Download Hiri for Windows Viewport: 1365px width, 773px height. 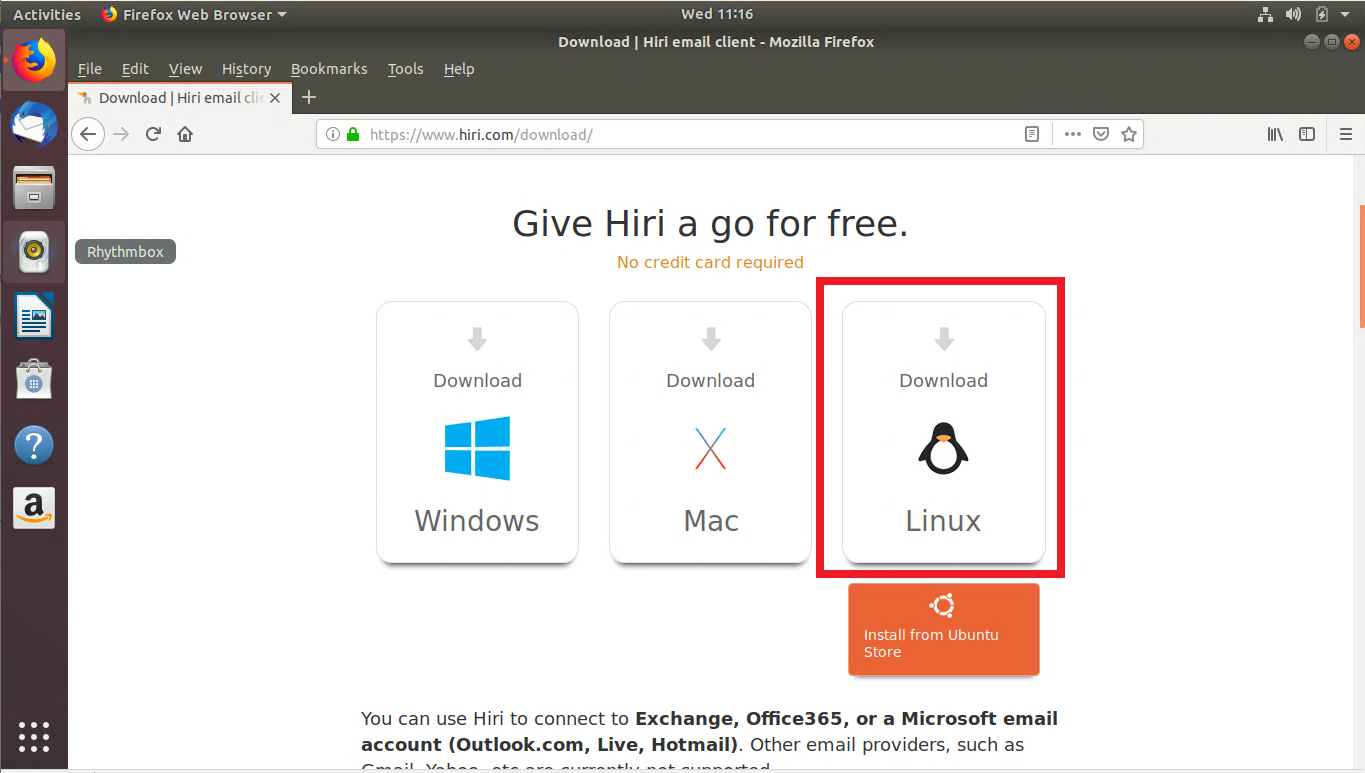coord(477,432)
